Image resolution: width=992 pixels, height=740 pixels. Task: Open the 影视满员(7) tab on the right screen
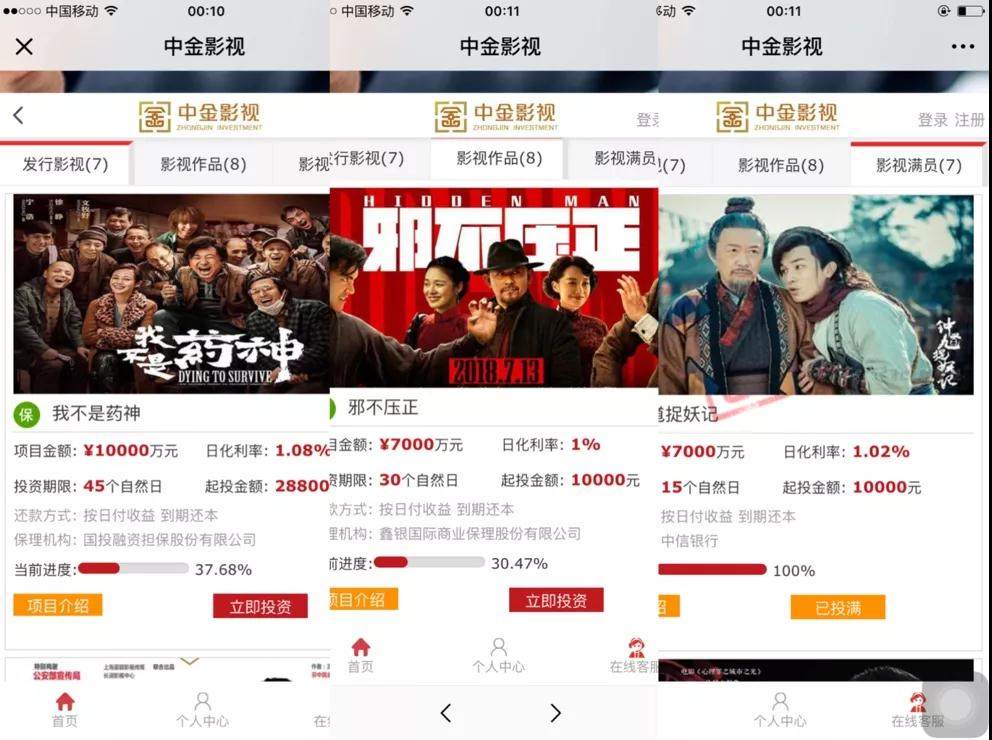tap(919, 166)
